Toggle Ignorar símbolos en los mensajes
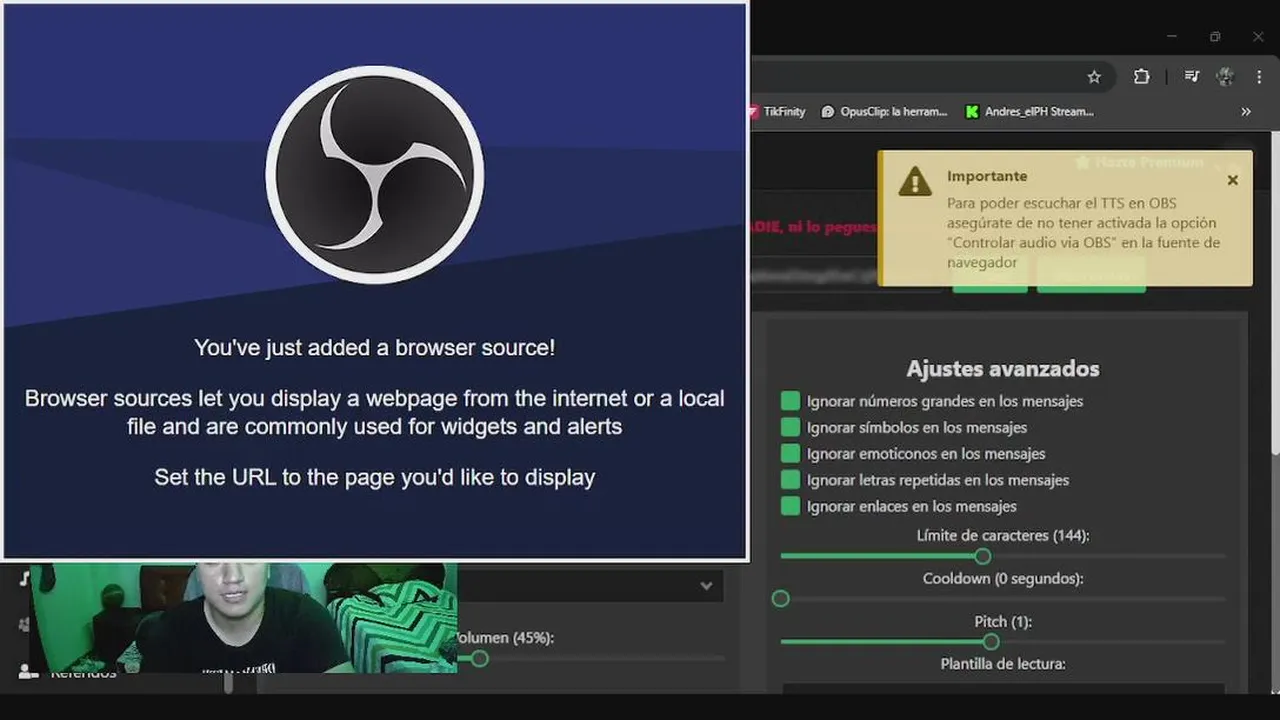The width and height of the screenshot is (1280, 720). click(790, 427)
